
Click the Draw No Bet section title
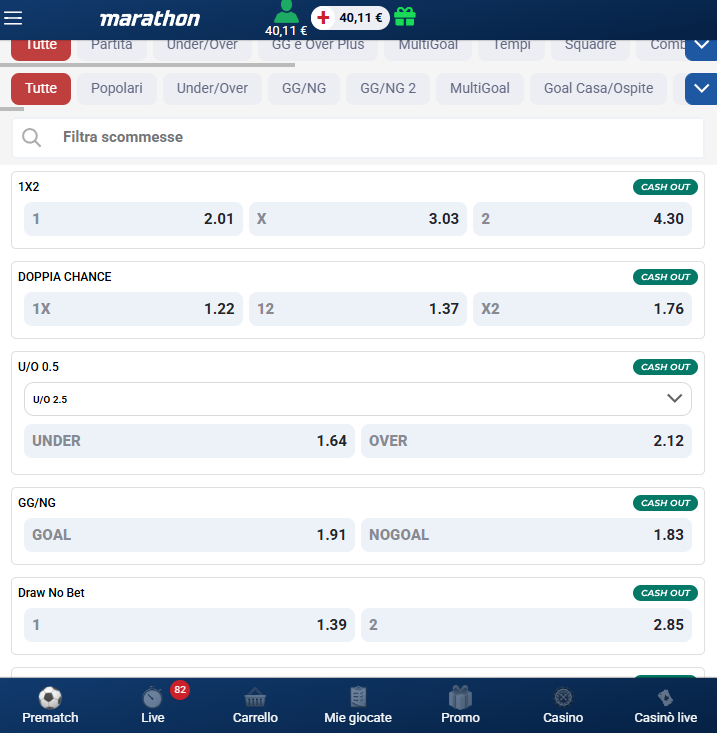51,593
